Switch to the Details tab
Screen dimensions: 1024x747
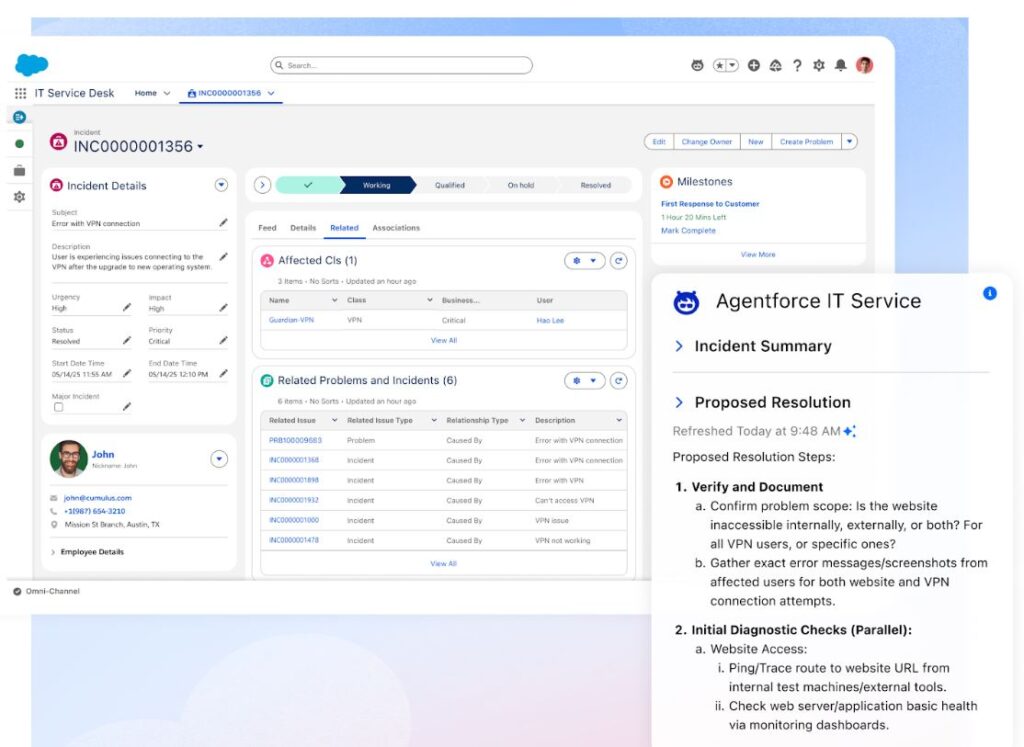[303, 228]
